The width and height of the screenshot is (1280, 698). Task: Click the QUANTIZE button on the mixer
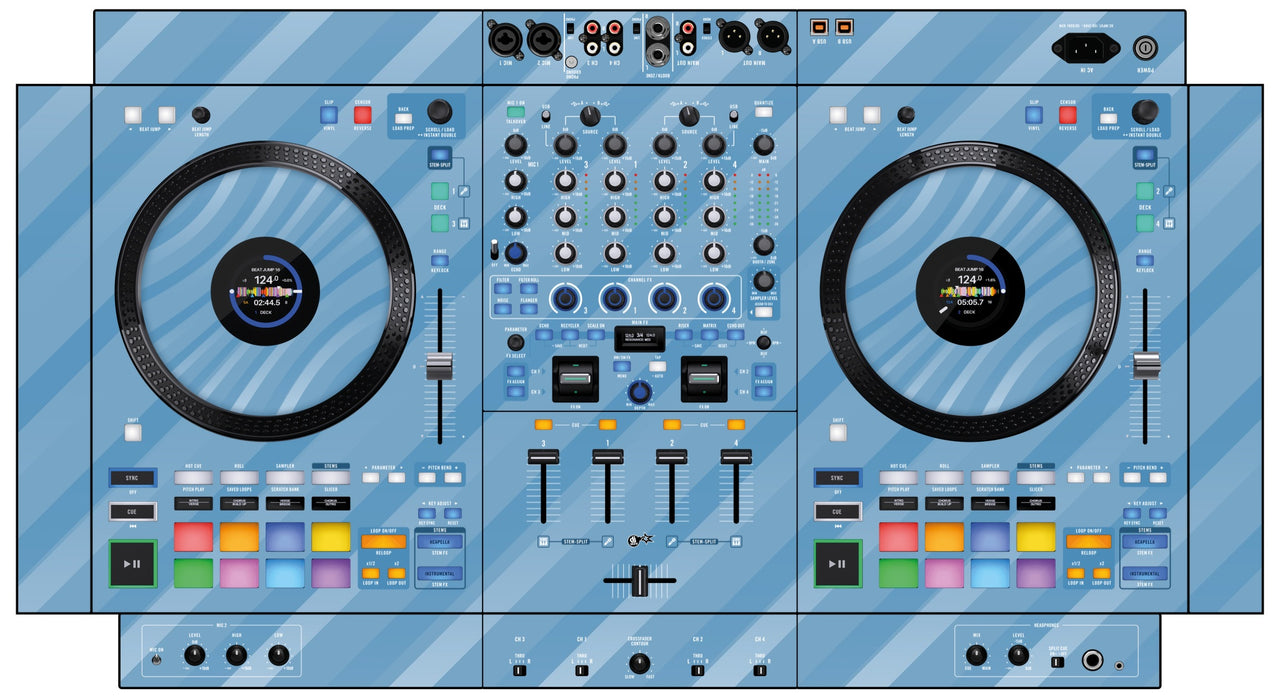point(763,112)
